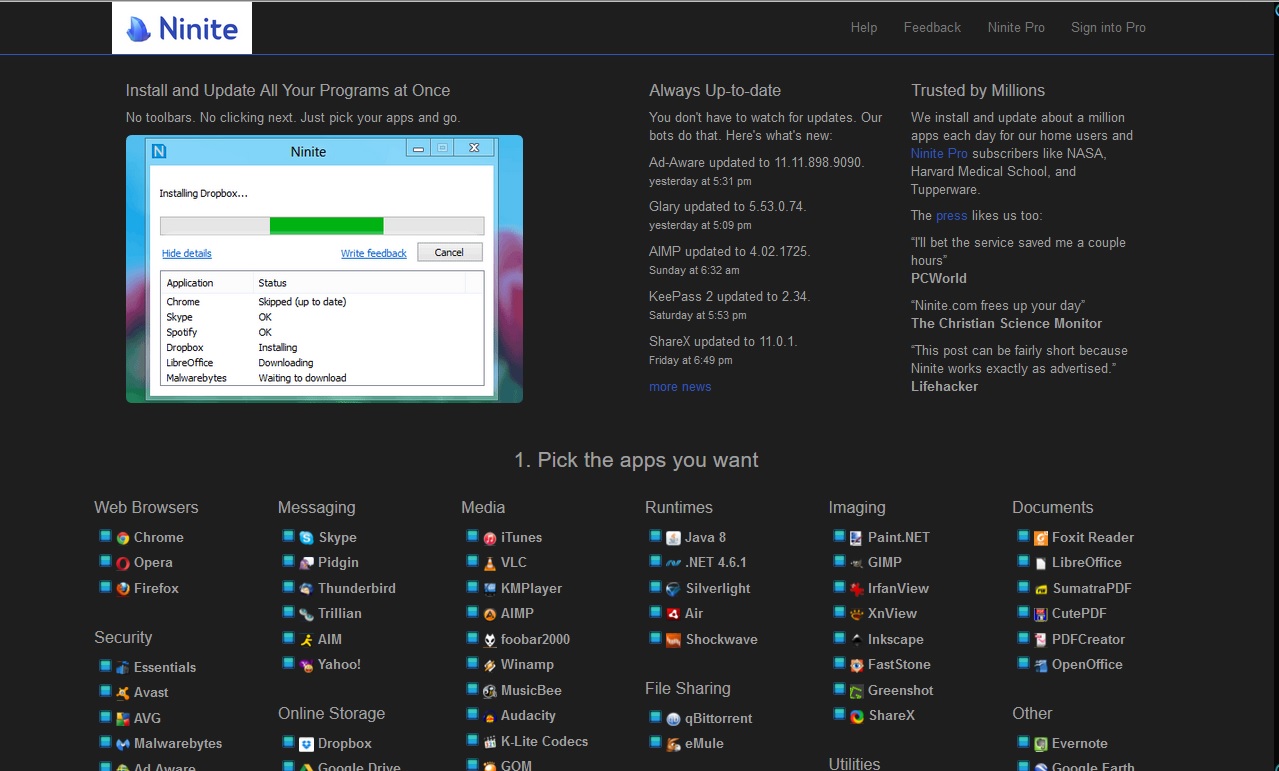Check the Audacity checkbox
The height and width of the screenshot is (771, 1279).
coord(473,715)
